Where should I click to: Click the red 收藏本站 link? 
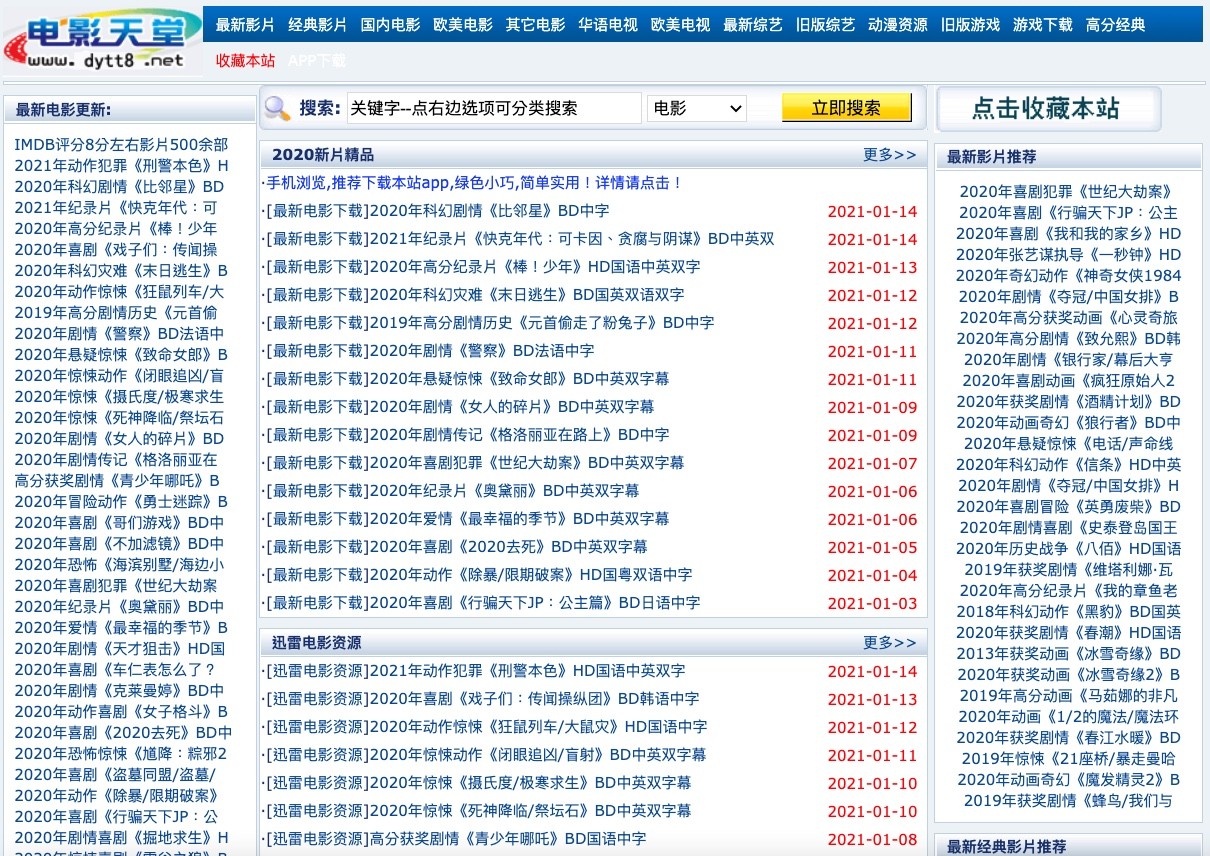[x=245, y=61]
